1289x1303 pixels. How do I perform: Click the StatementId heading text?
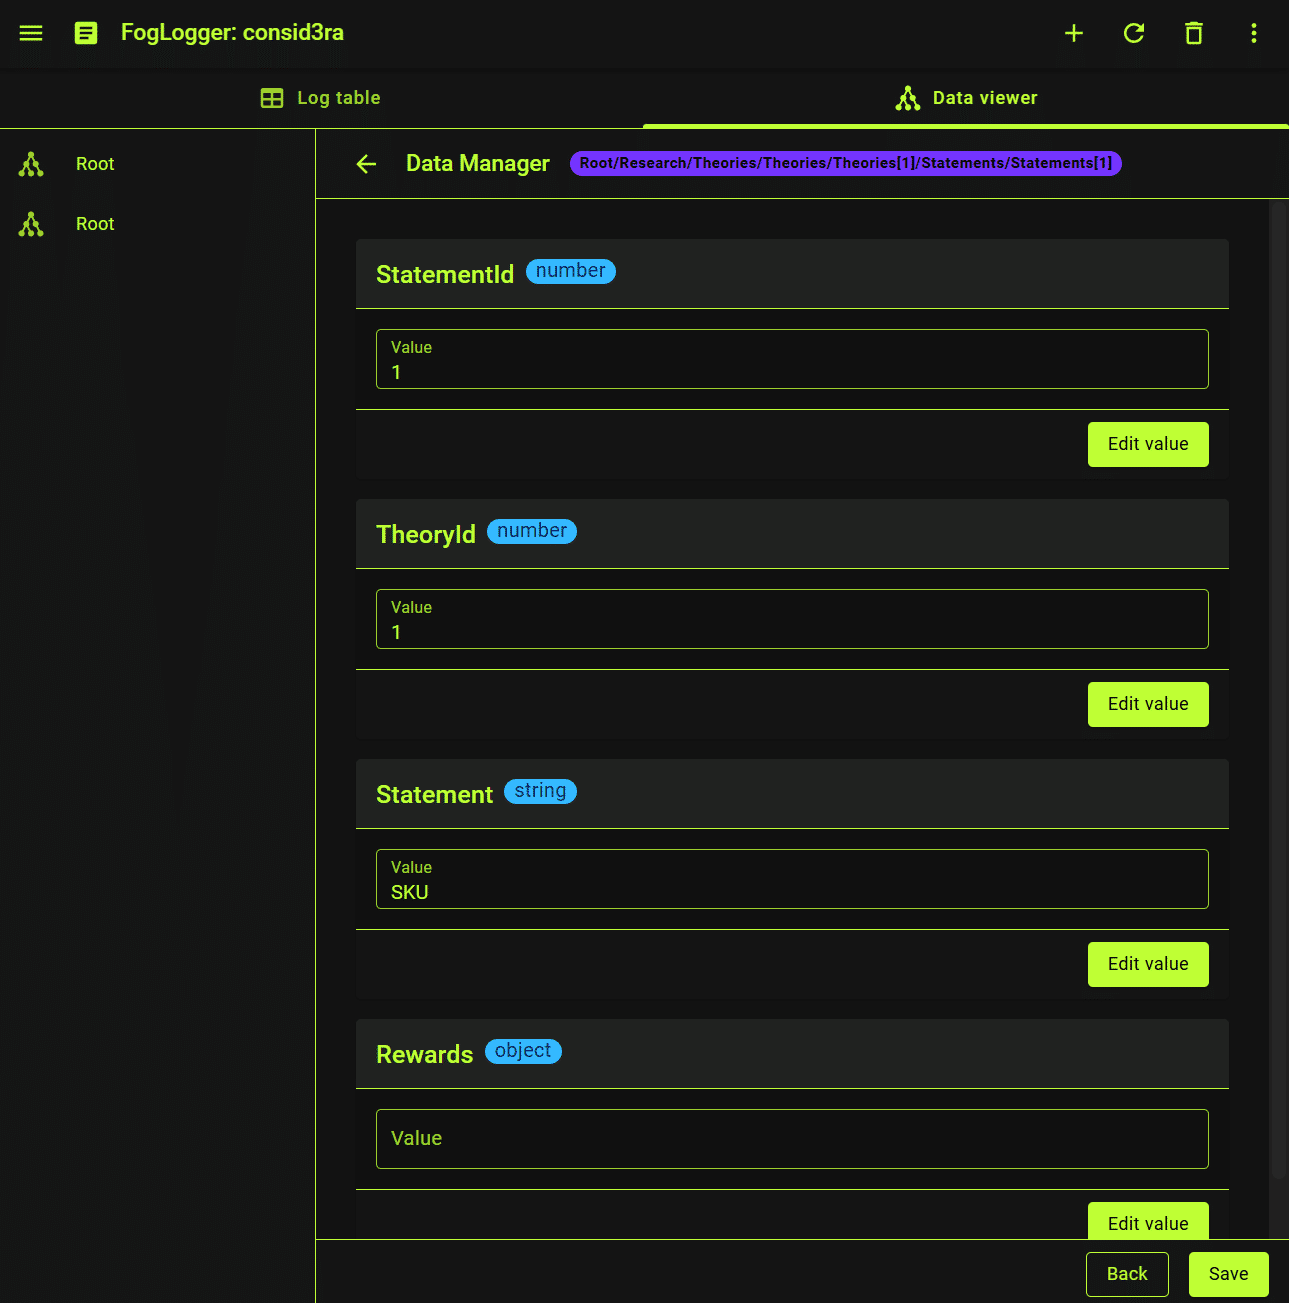445,275
